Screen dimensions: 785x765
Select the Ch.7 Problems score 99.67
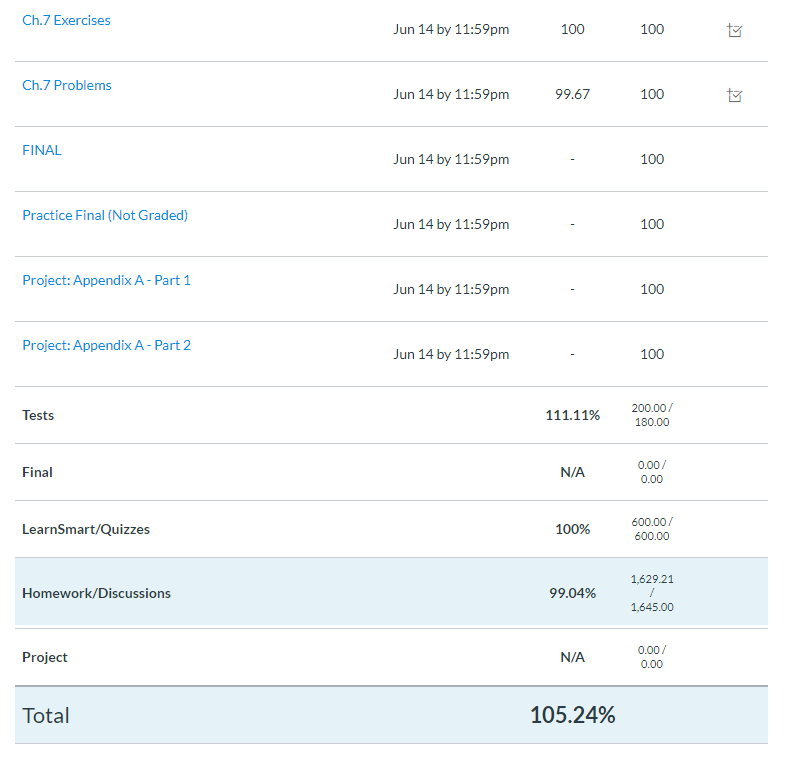(572, 94)
